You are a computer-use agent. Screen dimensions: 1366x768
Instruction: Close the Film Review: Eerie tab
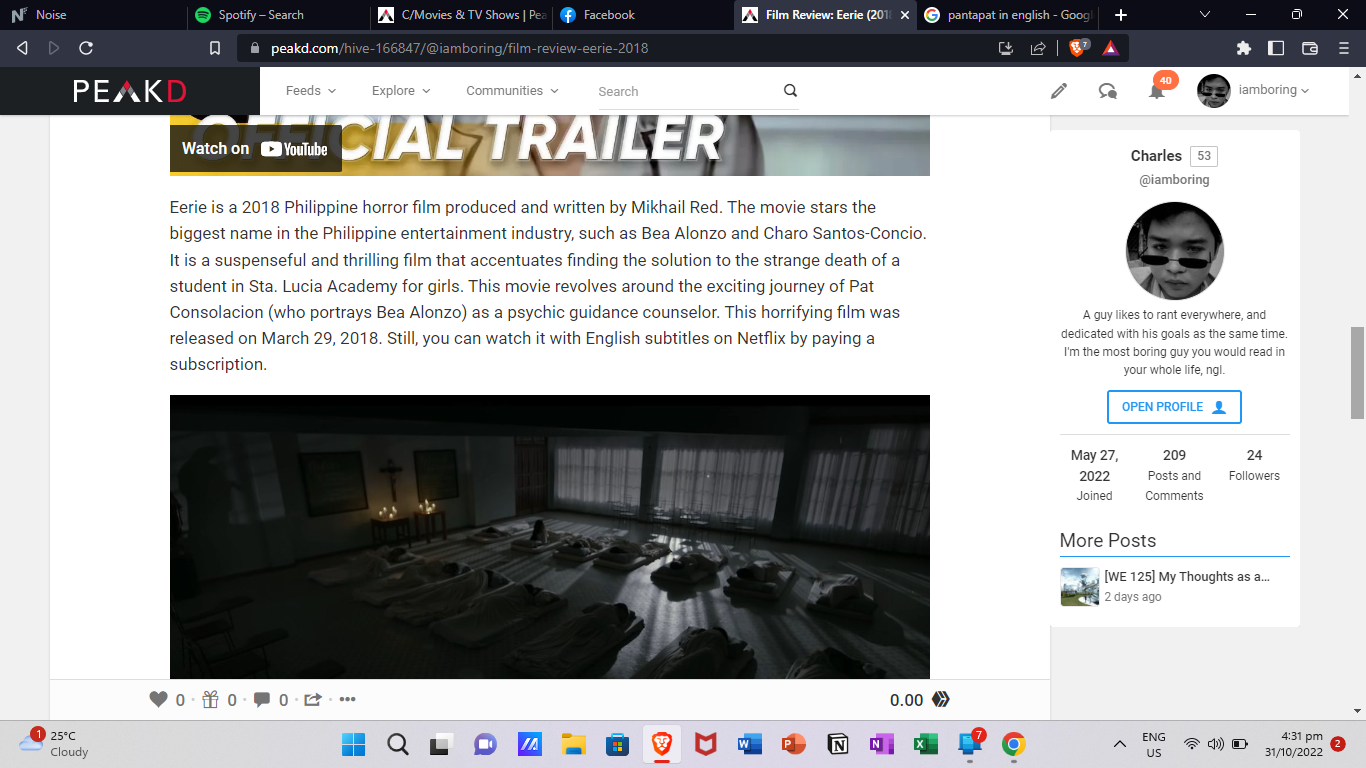click(905, 15)
